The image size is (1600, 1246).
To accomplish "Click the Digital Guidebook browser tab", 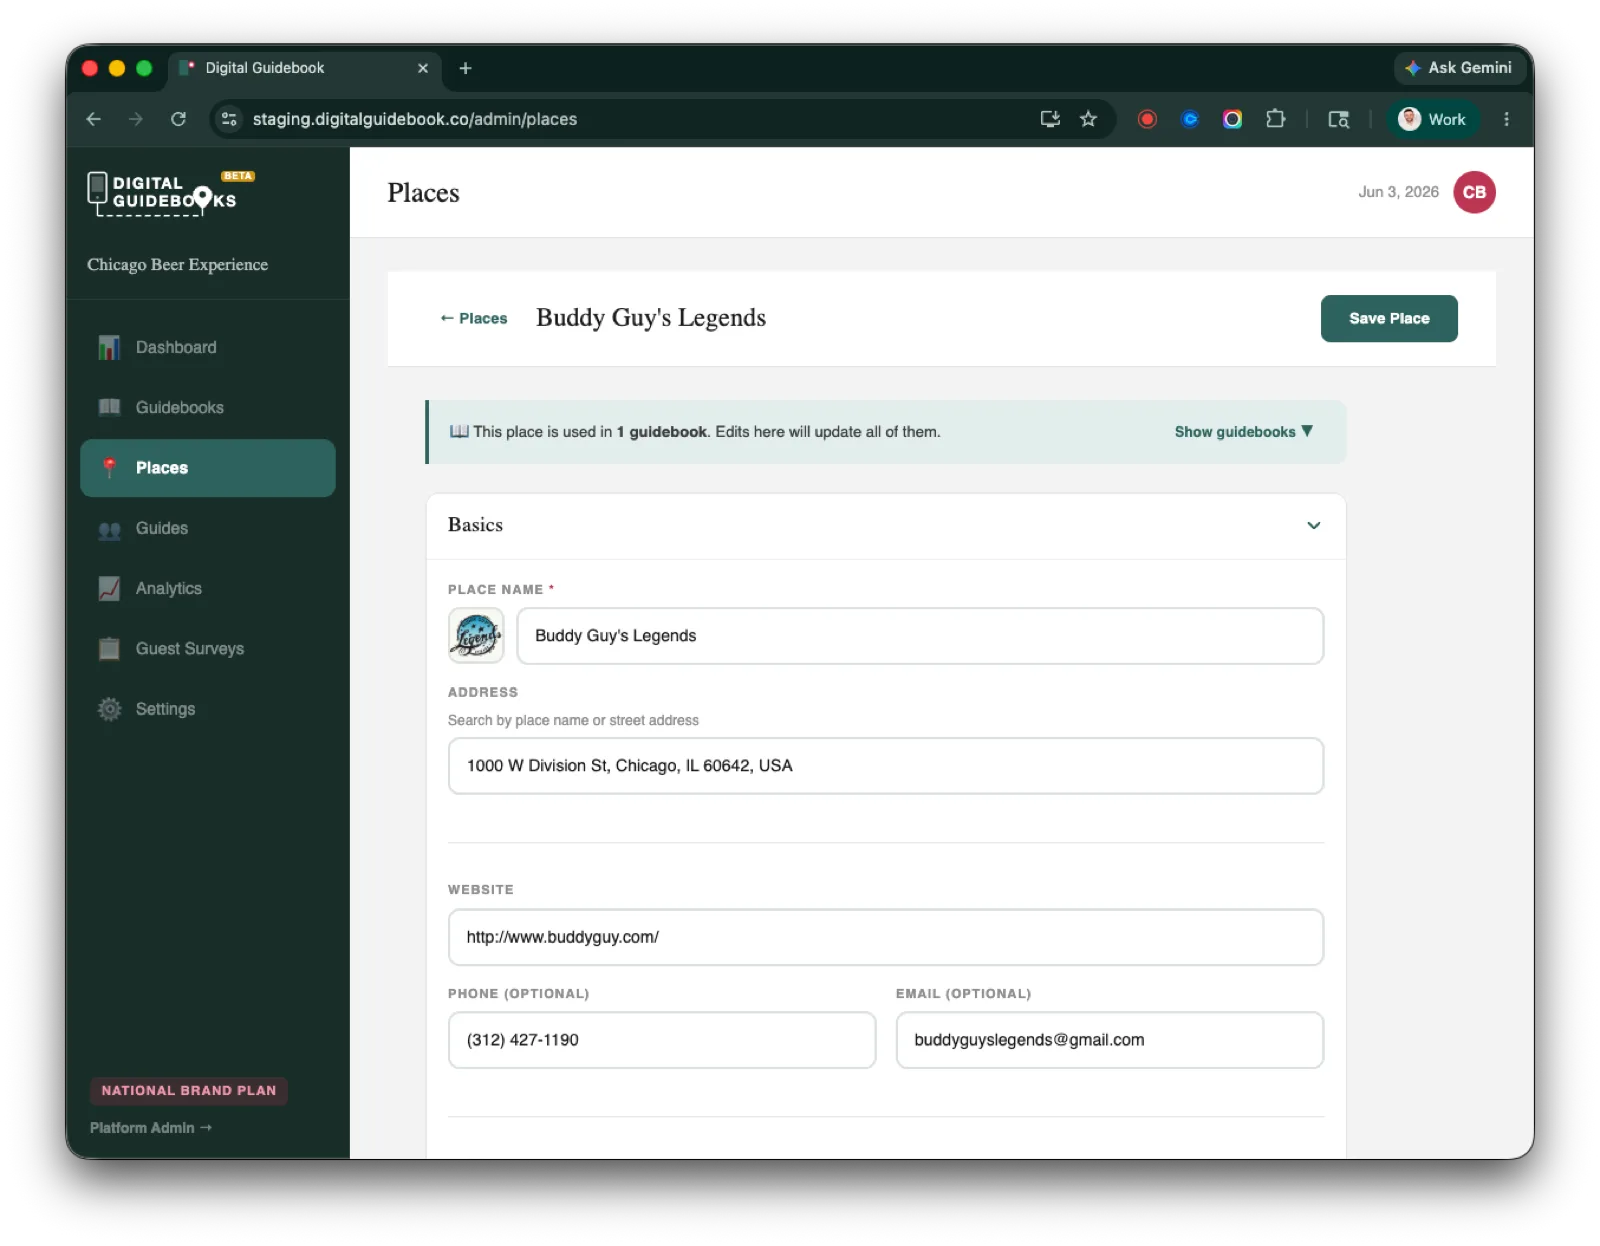I will coord(304,68).
